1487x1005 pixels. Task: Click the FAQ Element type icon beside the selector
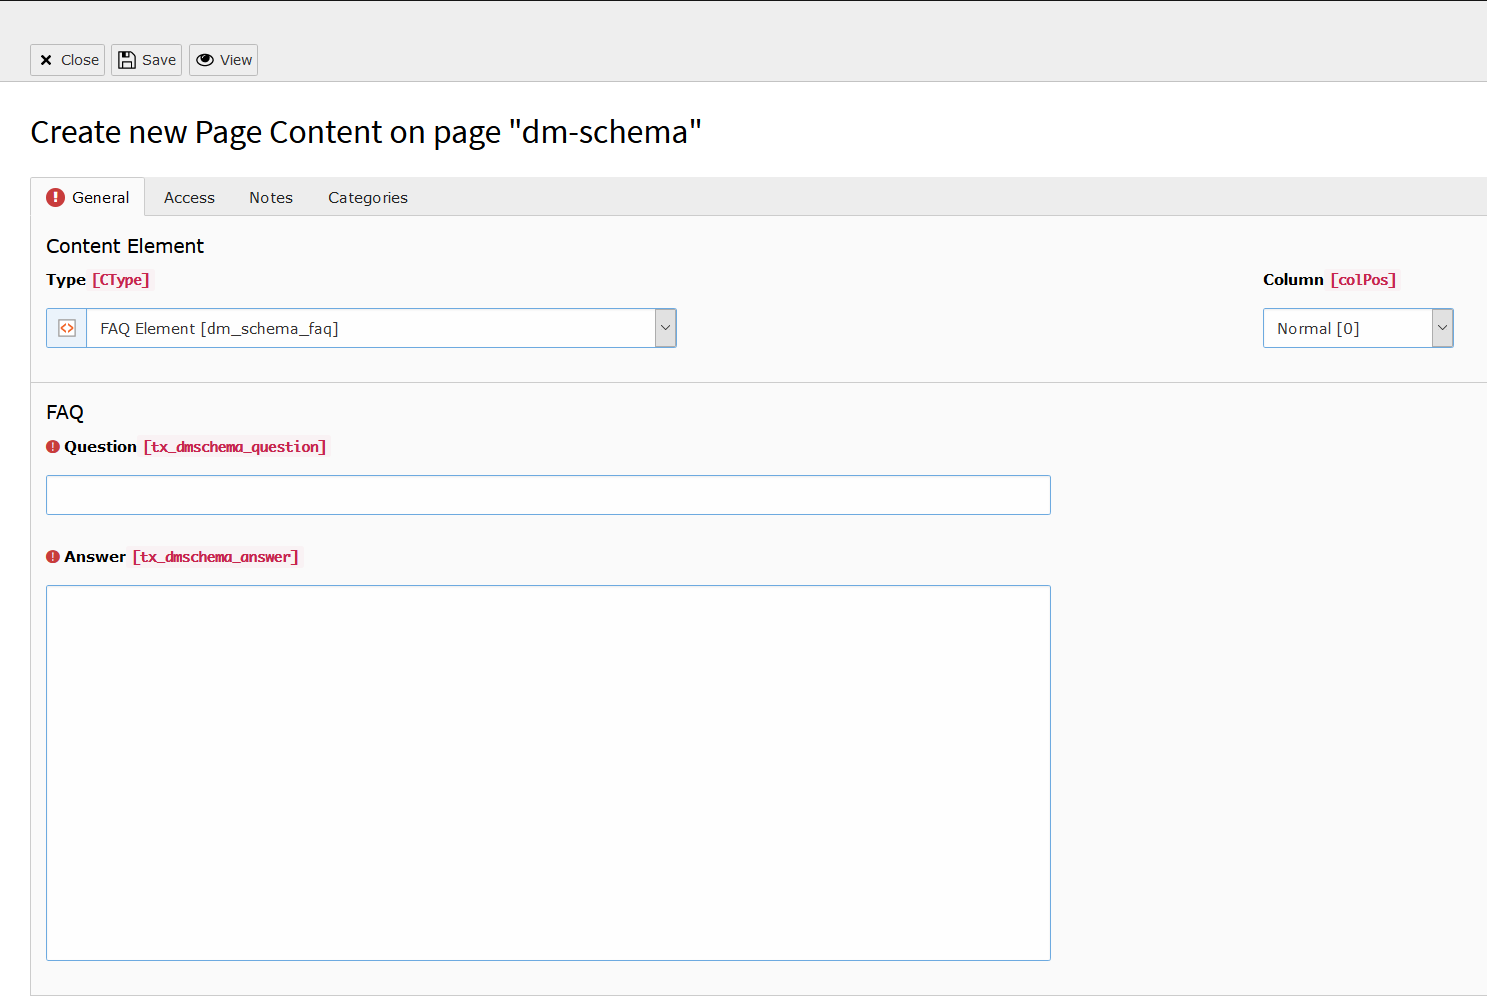[x=67, y=328]
